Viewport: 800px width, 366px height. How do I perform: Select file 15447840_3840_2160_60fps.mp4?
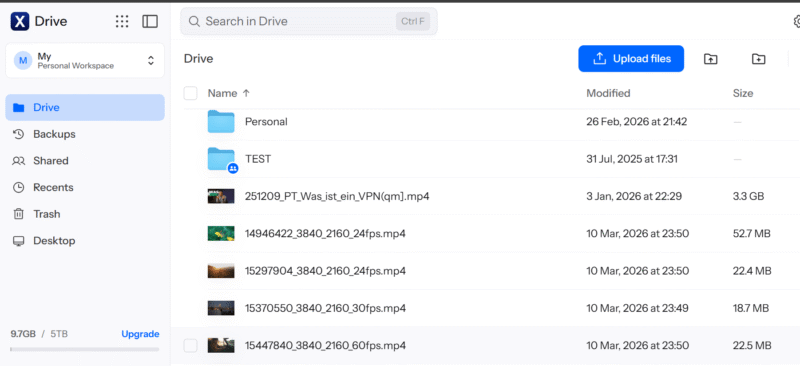click(326, 346)
